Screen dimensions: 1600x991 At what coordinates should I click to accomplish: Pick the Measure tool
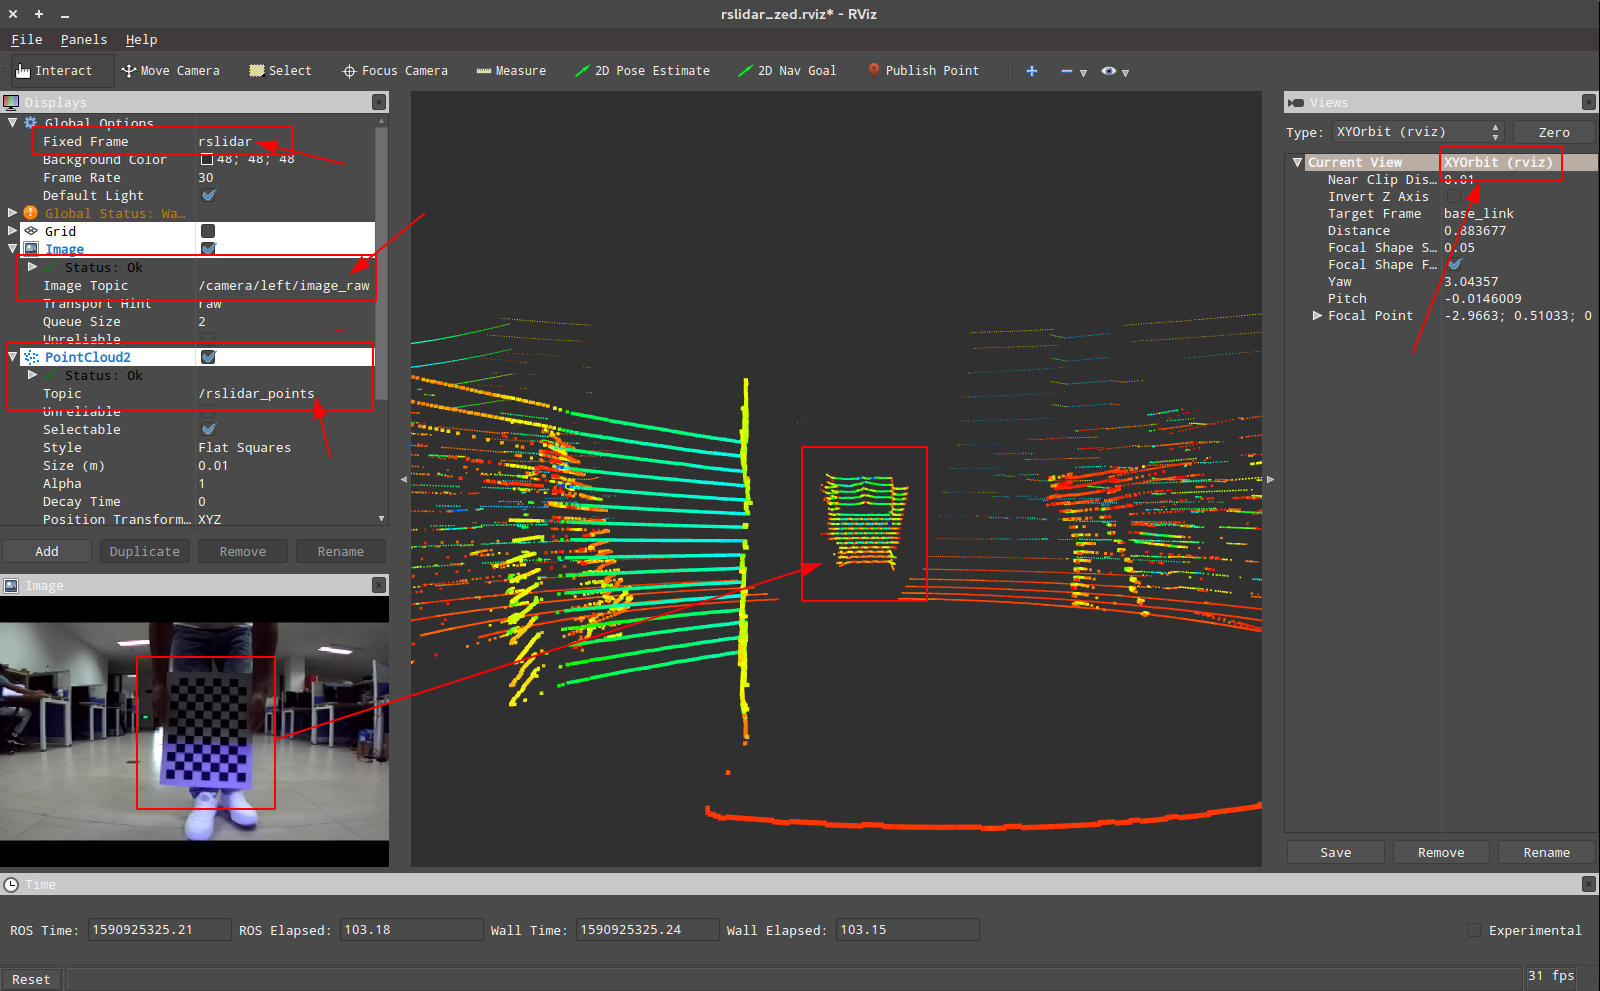[x=511, y=71]
